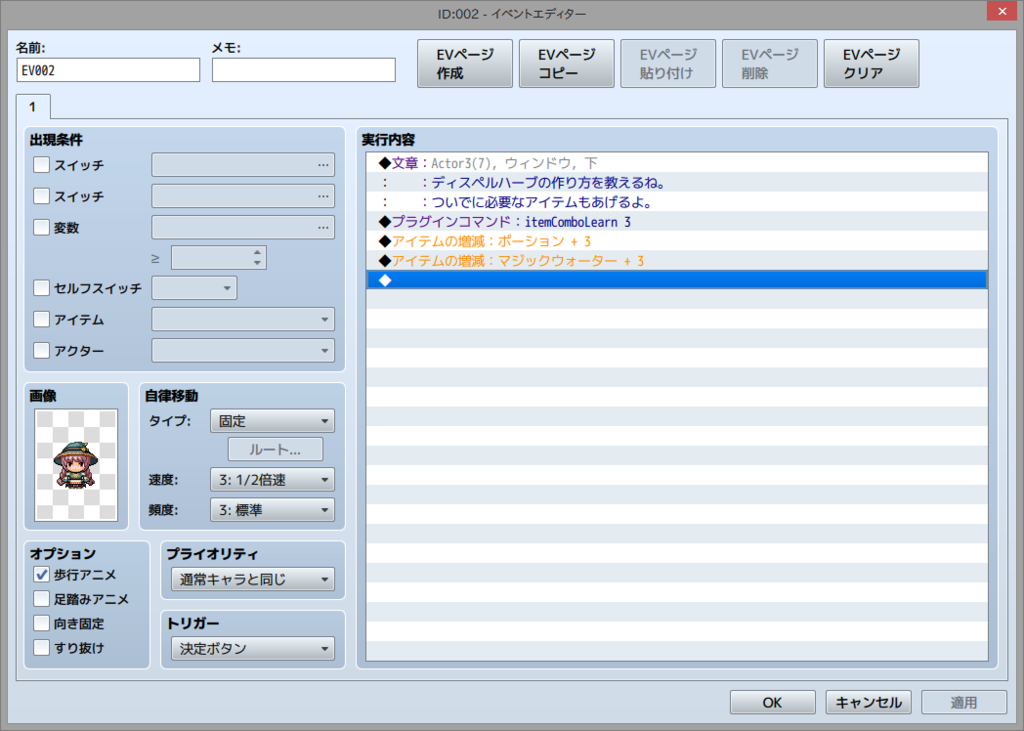This screenshot has height=731, width=1024.
Task: Open the トリガー dropdown showing 決定ボタン
Action: coord(253,649)
